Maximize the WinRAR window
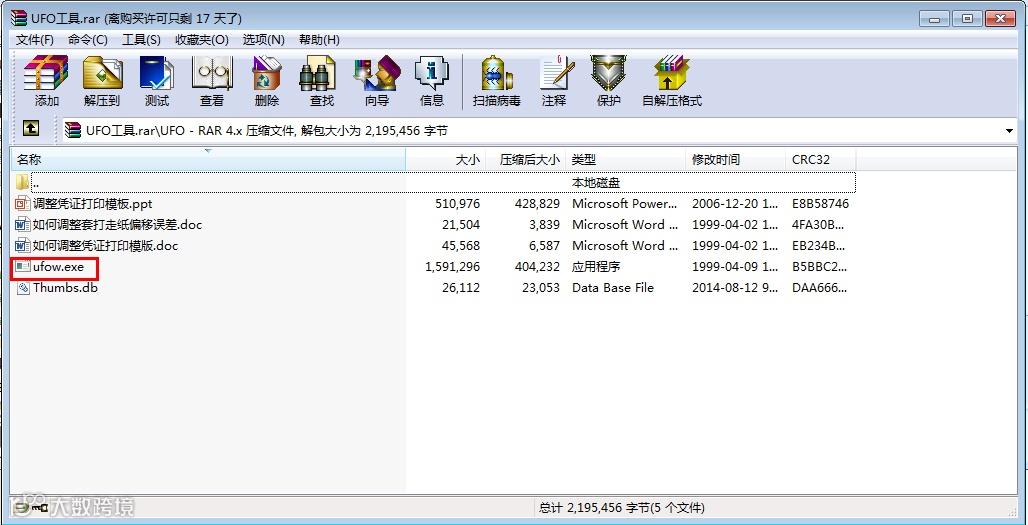Screen dimensions: 1028x525 click(x=966, y=18)
